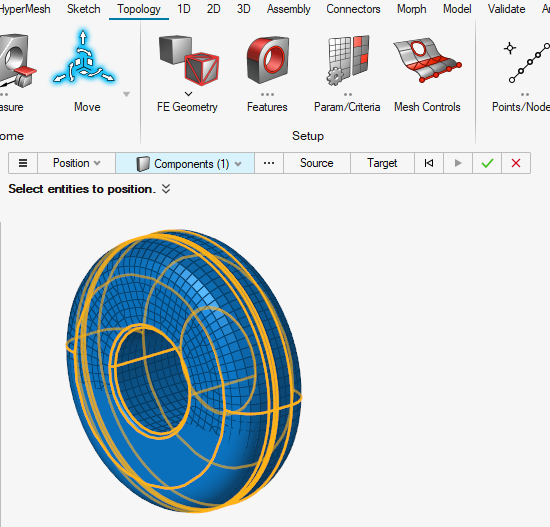Cancel the tool with red X
The height and width of the screenshot is (527, 550).
point(516,163)
